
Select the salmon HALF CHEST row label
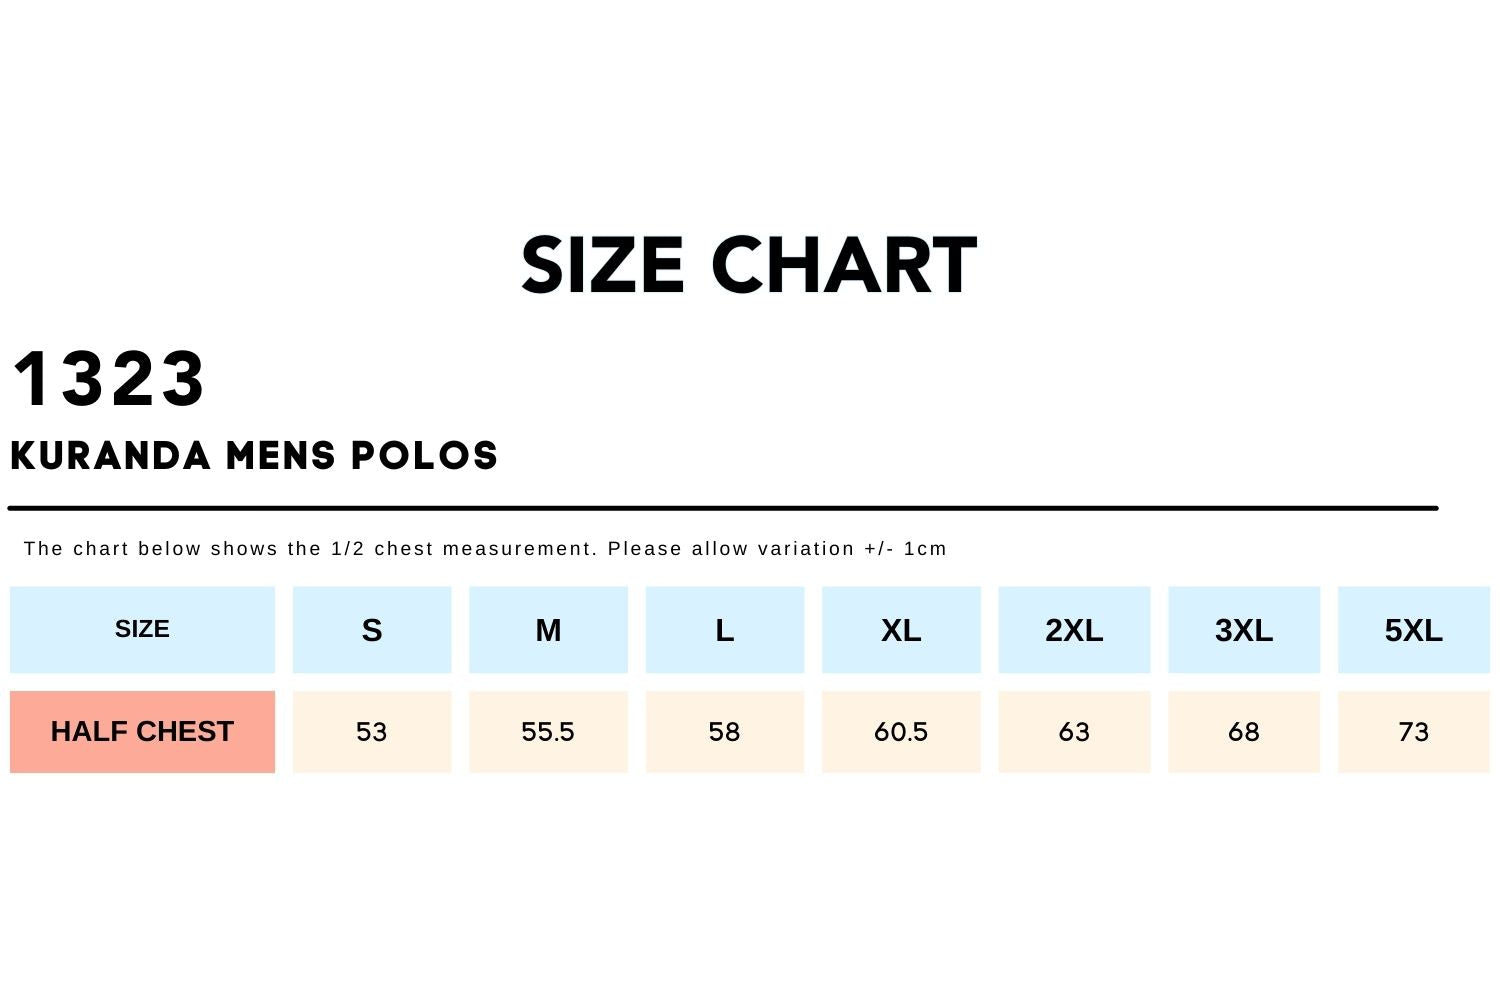click(142, 732)
